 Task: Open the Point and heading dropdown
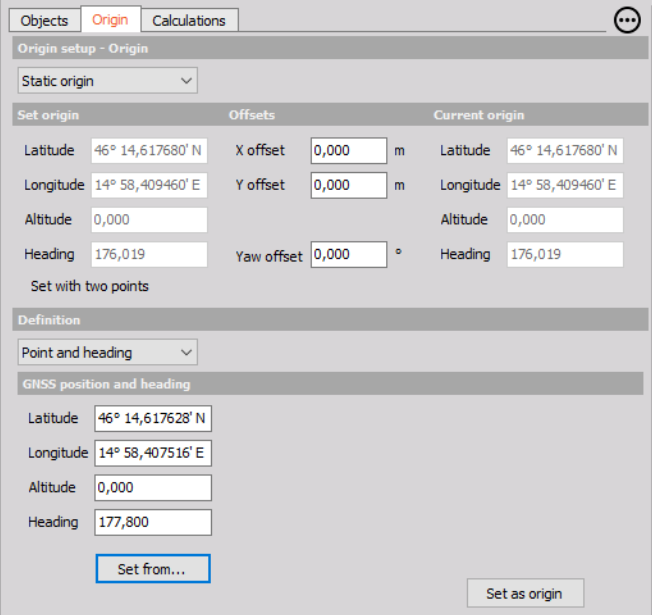click(x=107, y=353)
